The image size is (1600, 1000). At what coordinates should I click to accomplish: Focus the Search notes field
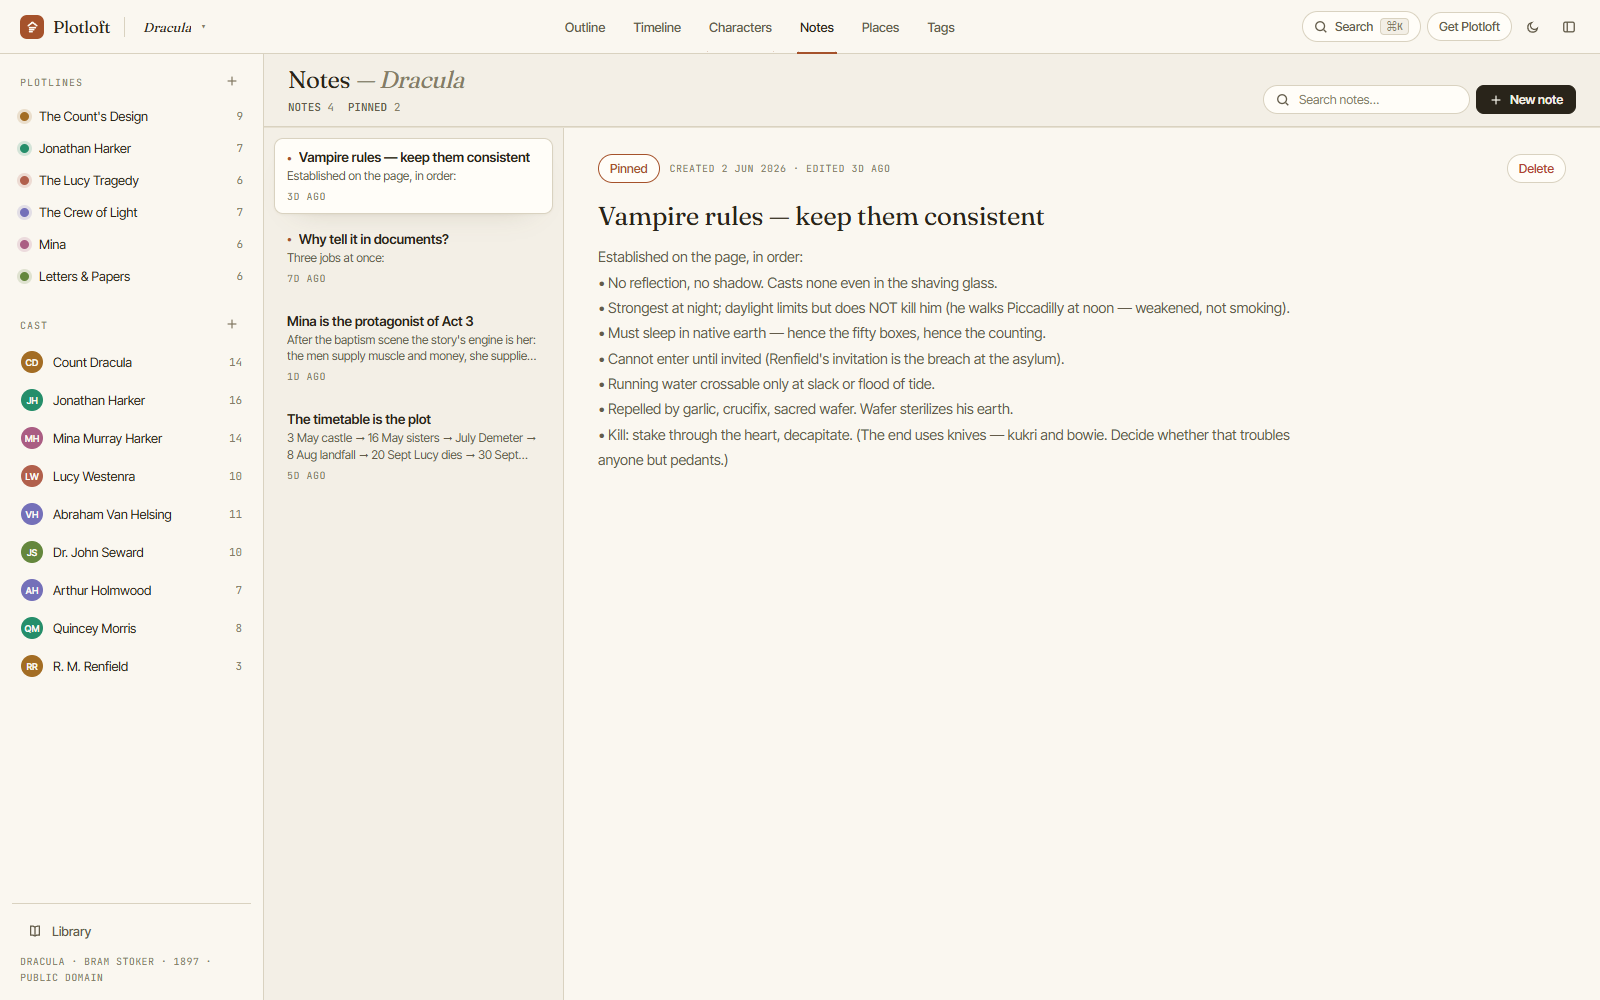[x=1366, y=100]
